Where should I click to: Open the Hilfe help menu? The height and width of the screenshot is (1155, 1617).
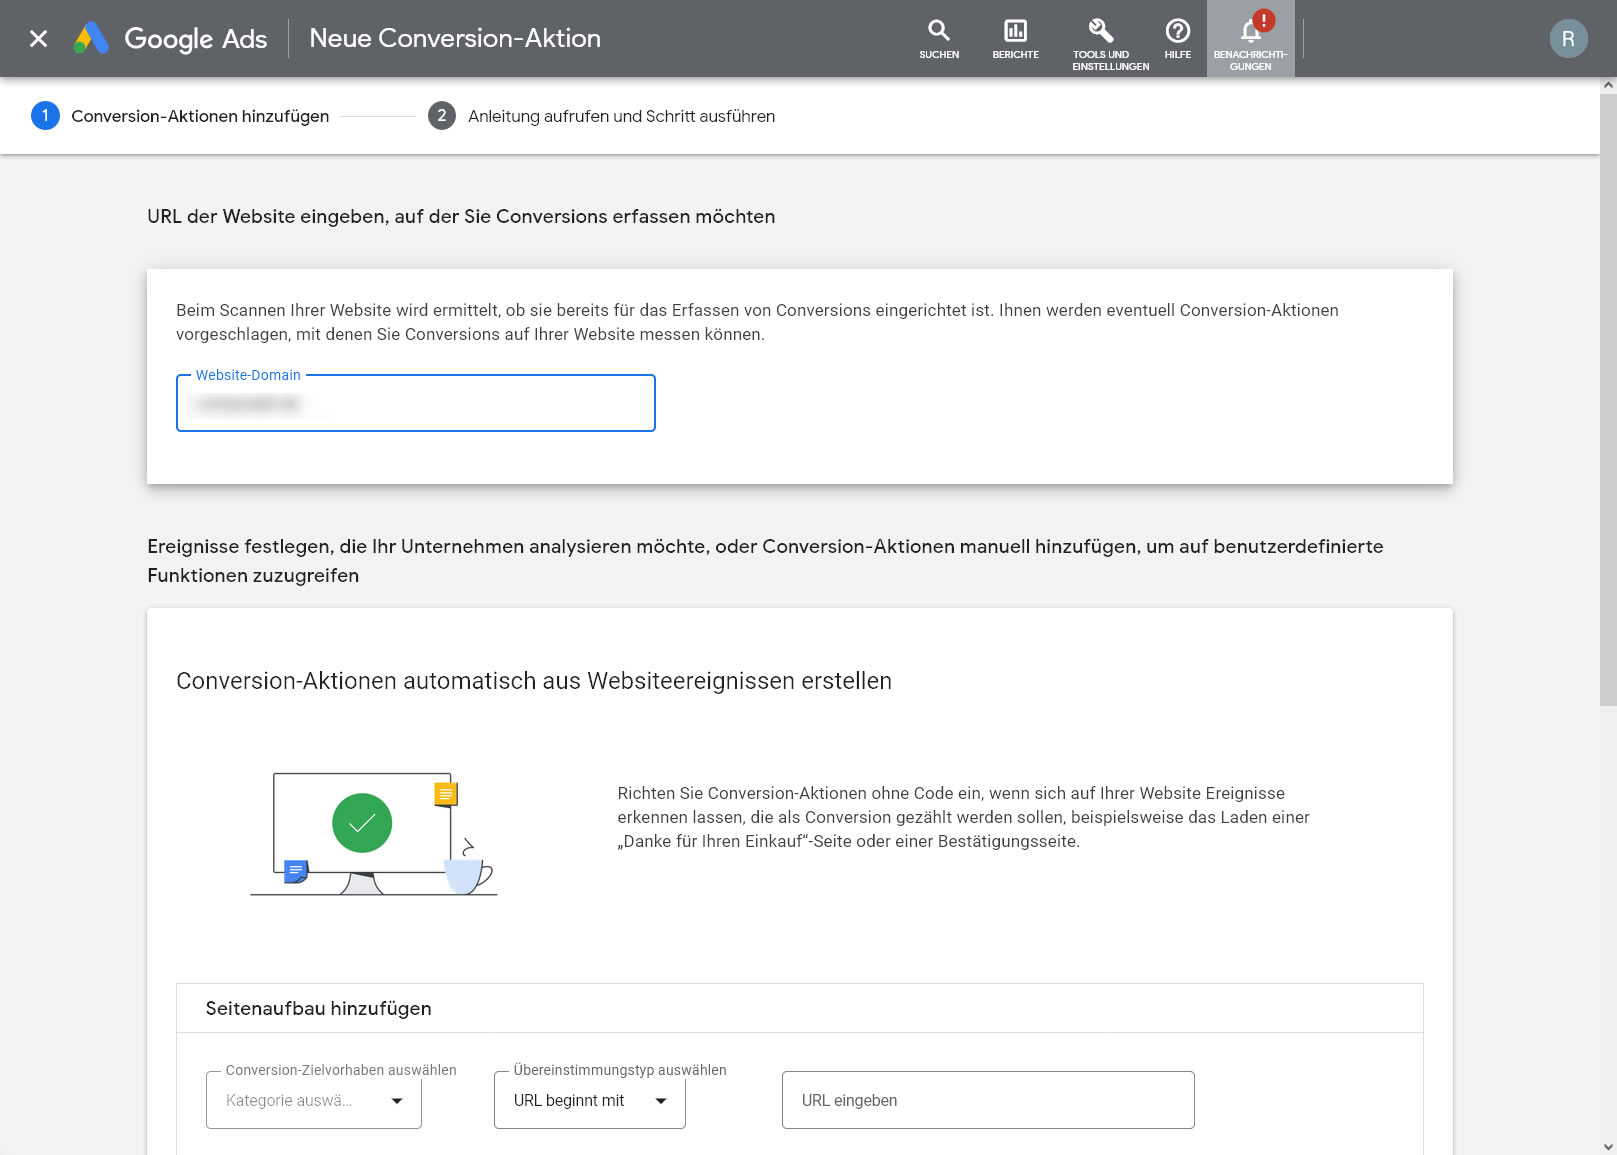point(1177,39)
